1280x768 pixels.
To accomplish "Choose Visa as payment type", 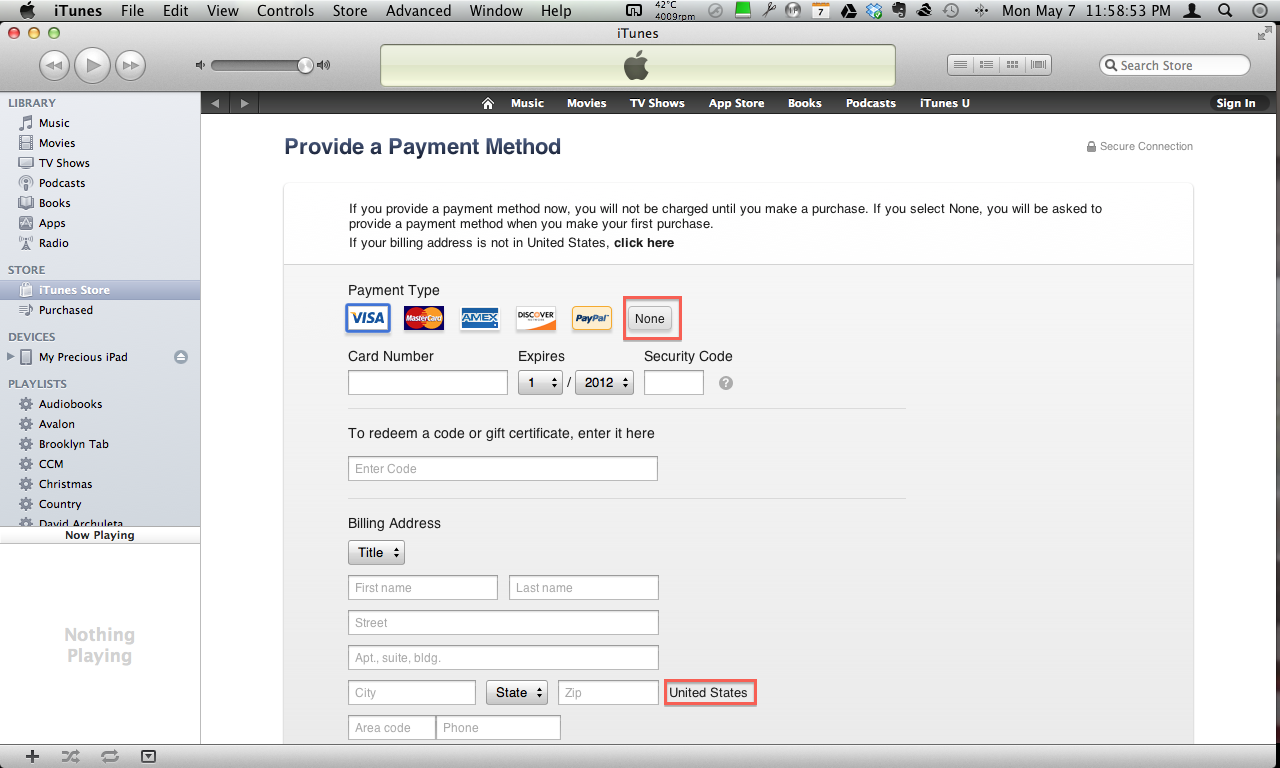I will 367,318.
